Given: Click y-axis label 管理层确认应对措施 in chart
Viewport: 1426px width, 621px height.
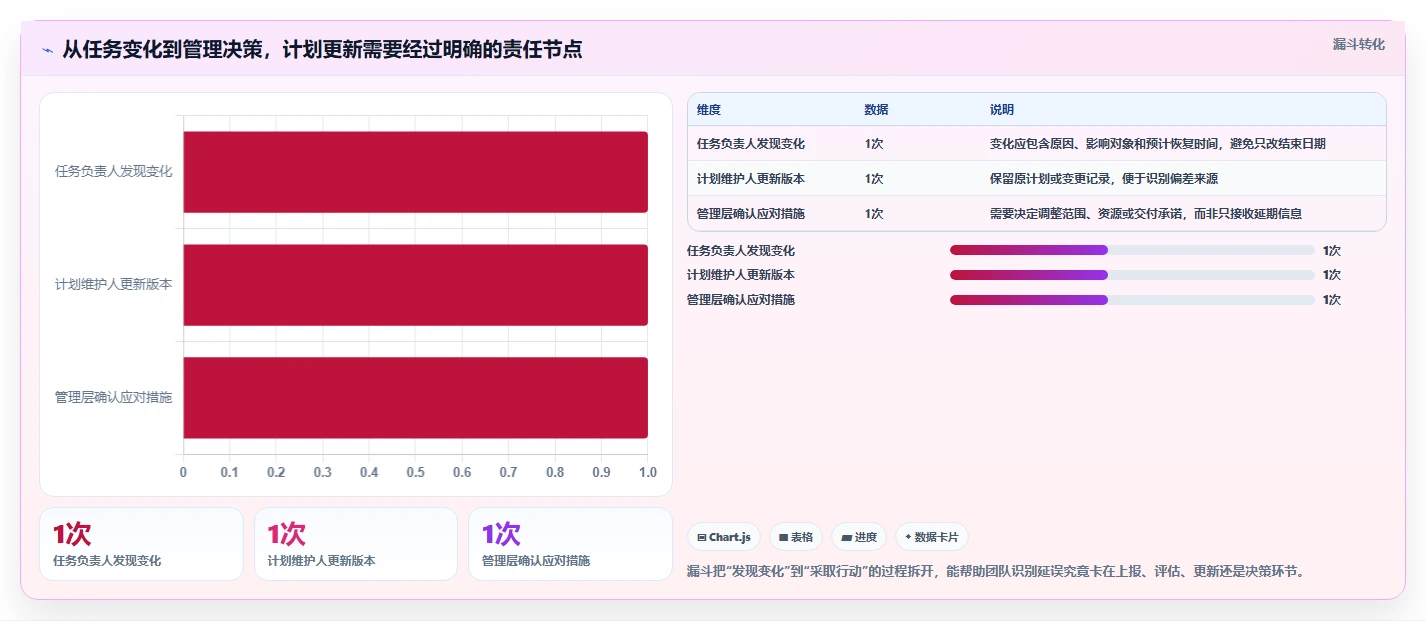Looking at the screenshot, I should (114, 397).
